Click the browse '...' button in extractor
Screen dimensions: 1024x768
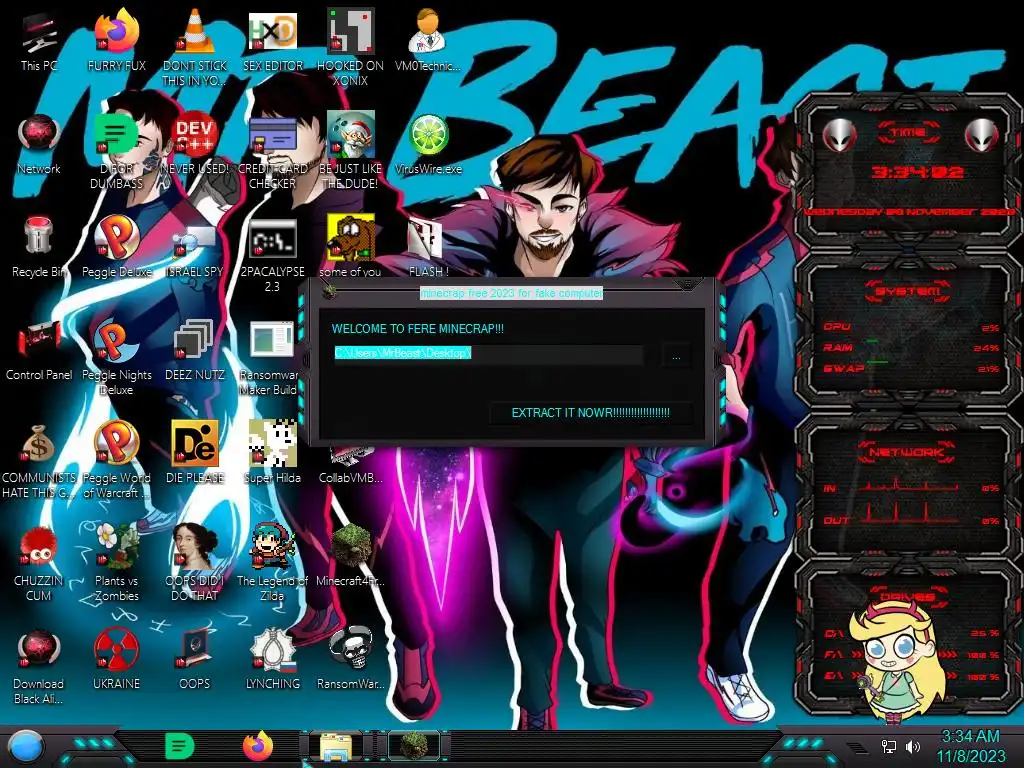tap(677, 357)
